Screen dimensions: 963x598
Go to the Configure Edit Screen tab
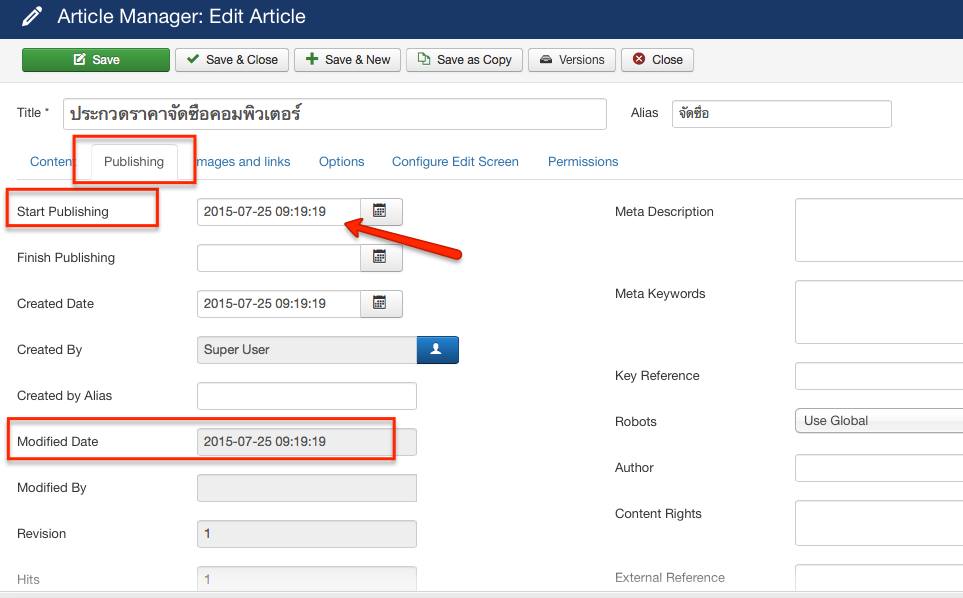pos(455,162)
